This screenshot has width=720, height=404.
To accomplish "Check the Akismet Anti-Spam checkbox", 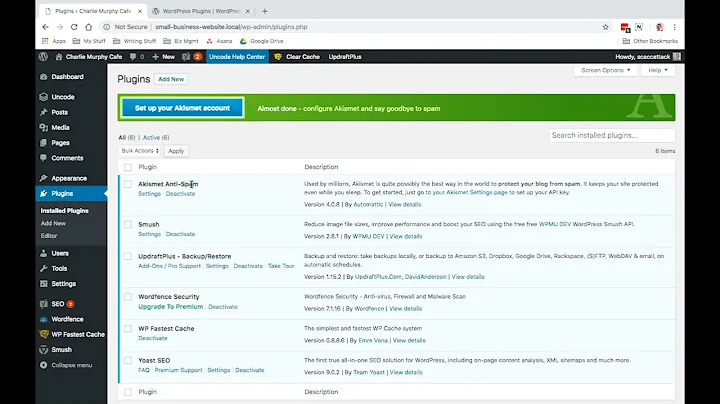I will (128, 184).
